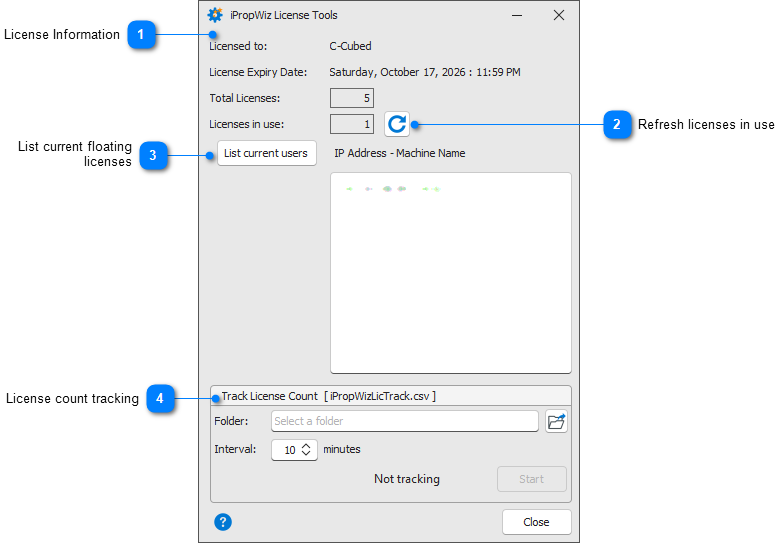Close window using title bar X
779x543 pixels.
point(558,15)
